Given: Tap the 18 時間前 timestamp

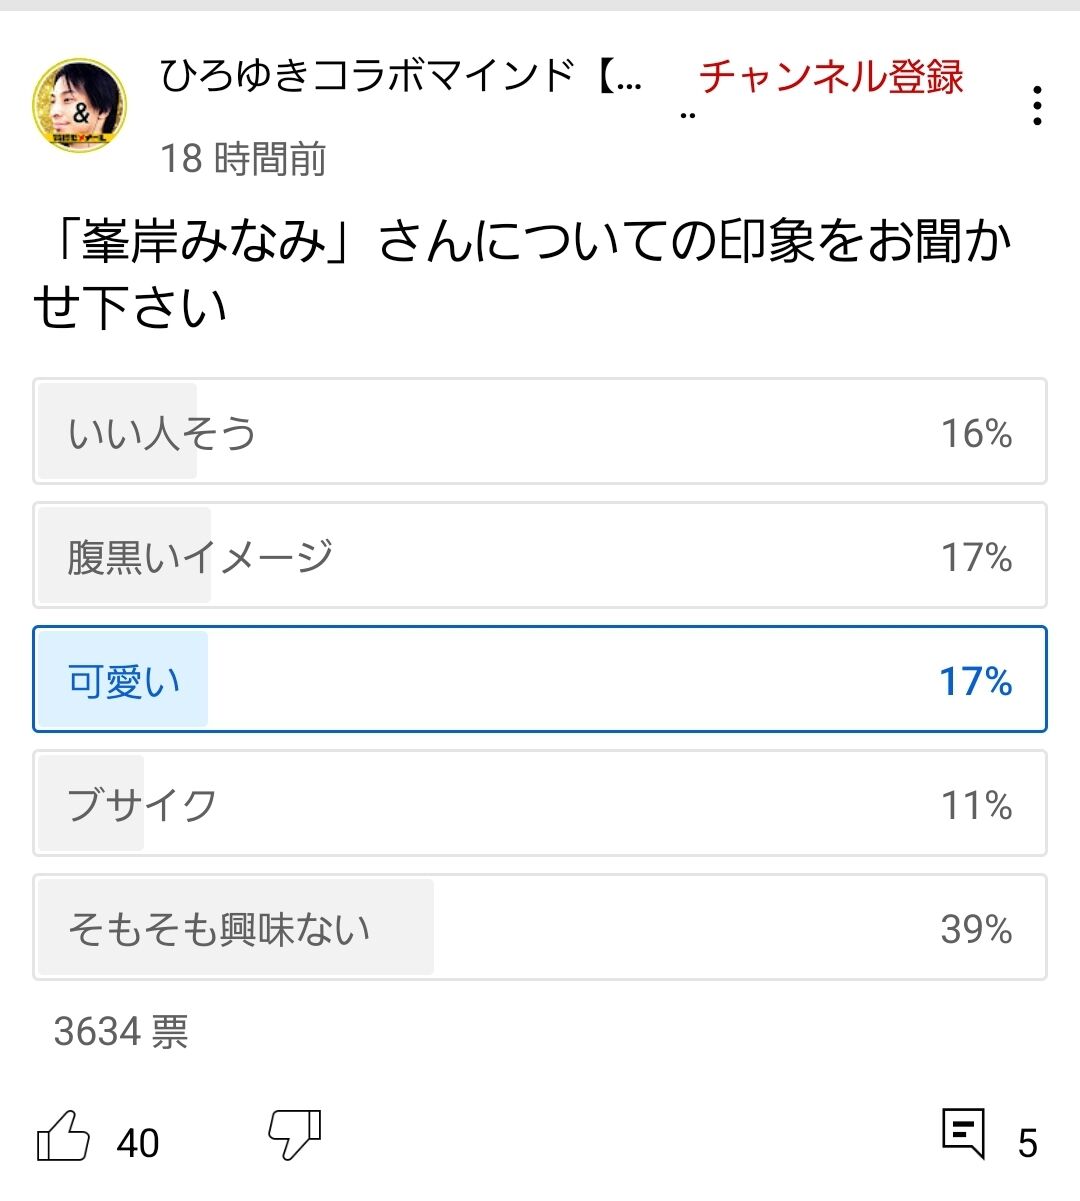Looking at the screenshot, I should pyautogui.click(x=243, y=158).
